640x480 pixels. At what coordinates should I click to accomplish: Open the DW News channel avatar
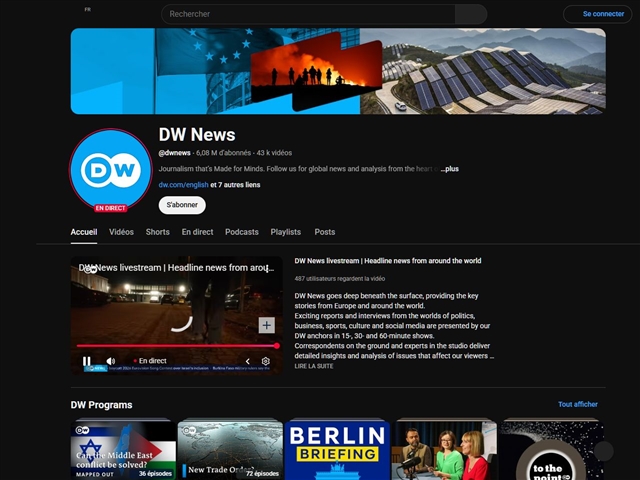coord(111,170)
